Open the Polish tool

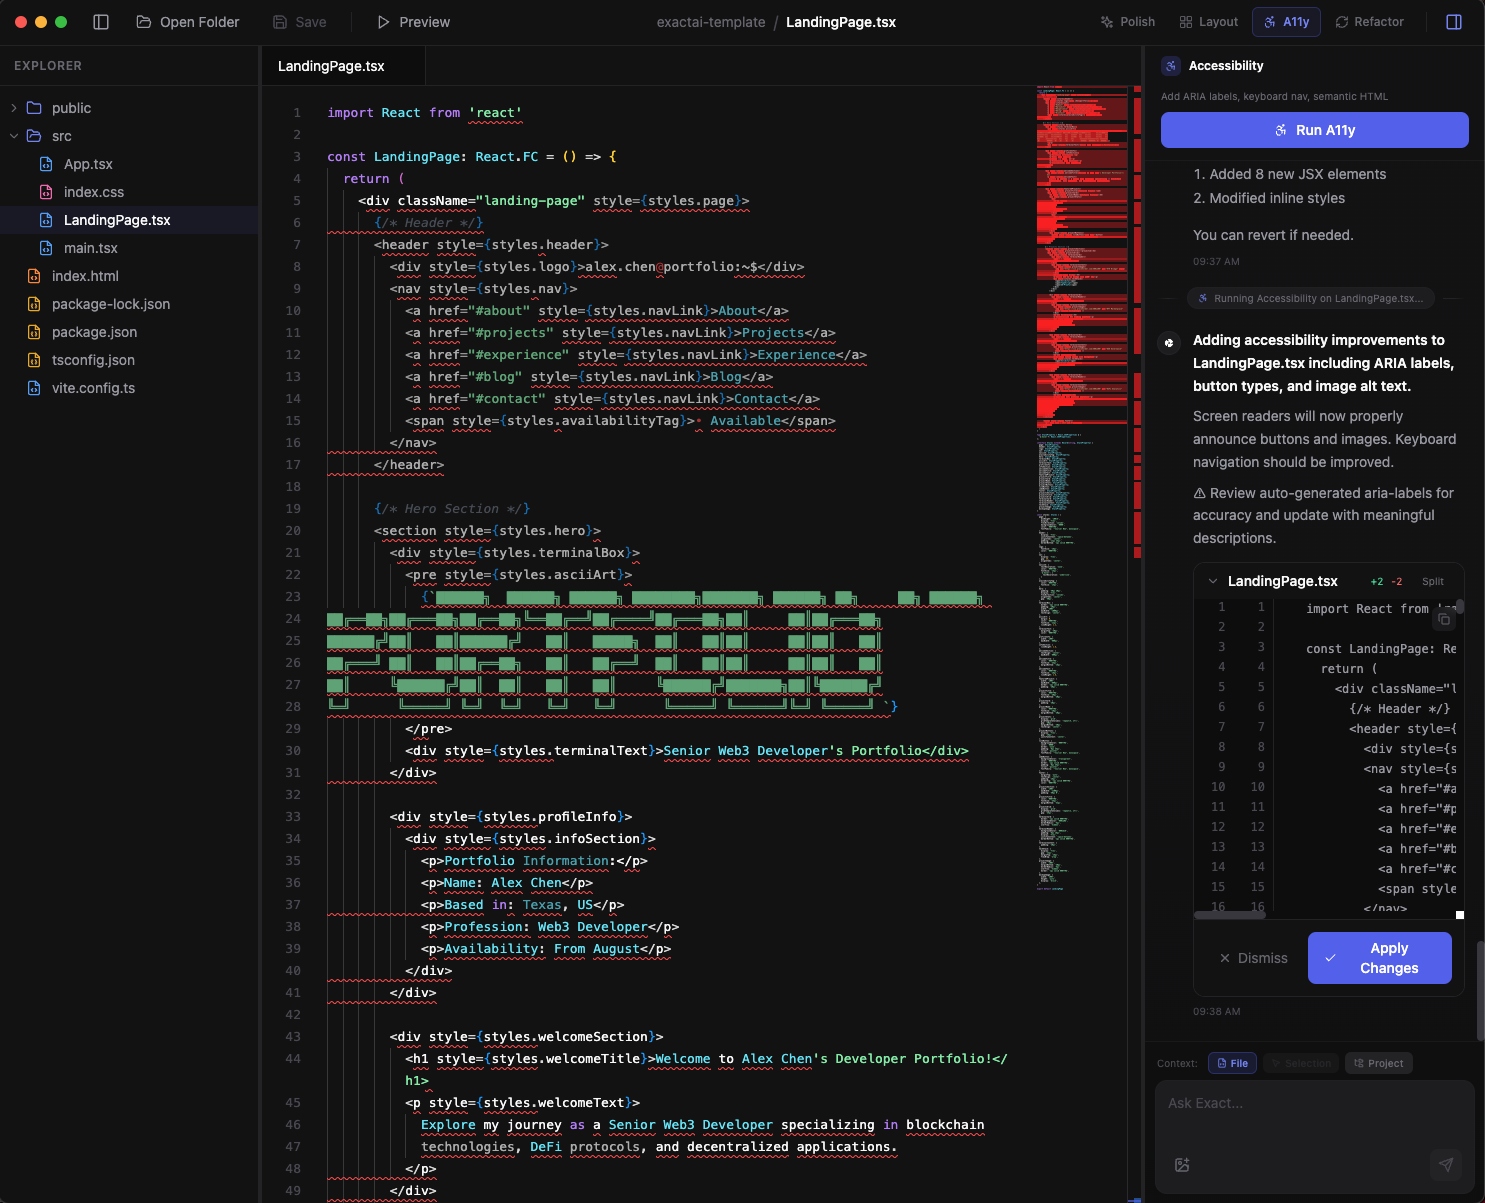click(1127, 22)
